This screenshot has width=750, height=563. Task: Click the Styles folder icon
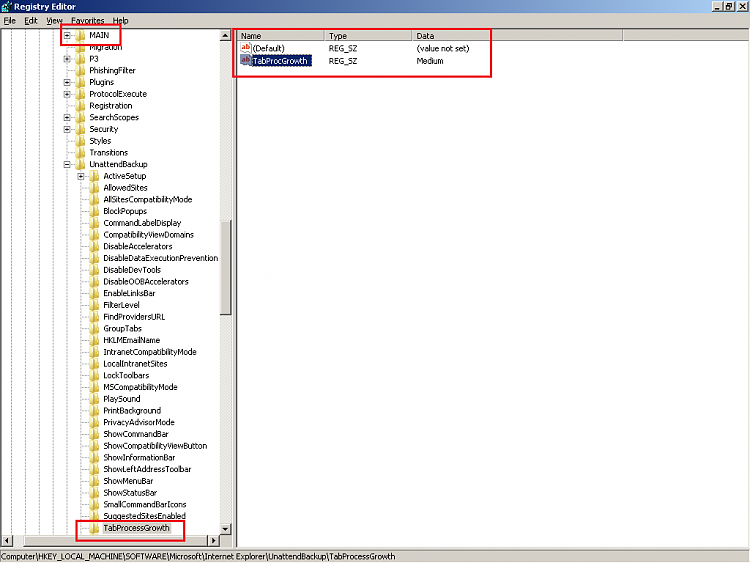coord(80,141)
